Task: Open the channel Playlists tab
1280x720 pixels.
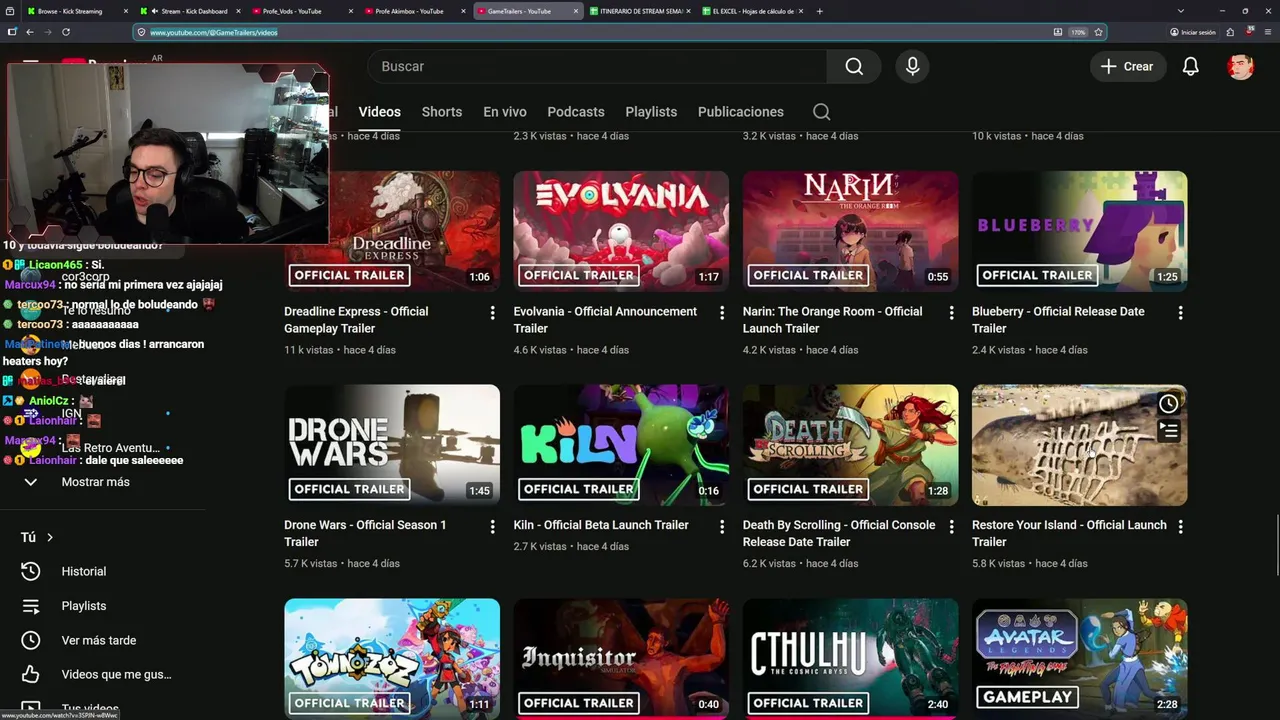Action: [x=651, y=112]
